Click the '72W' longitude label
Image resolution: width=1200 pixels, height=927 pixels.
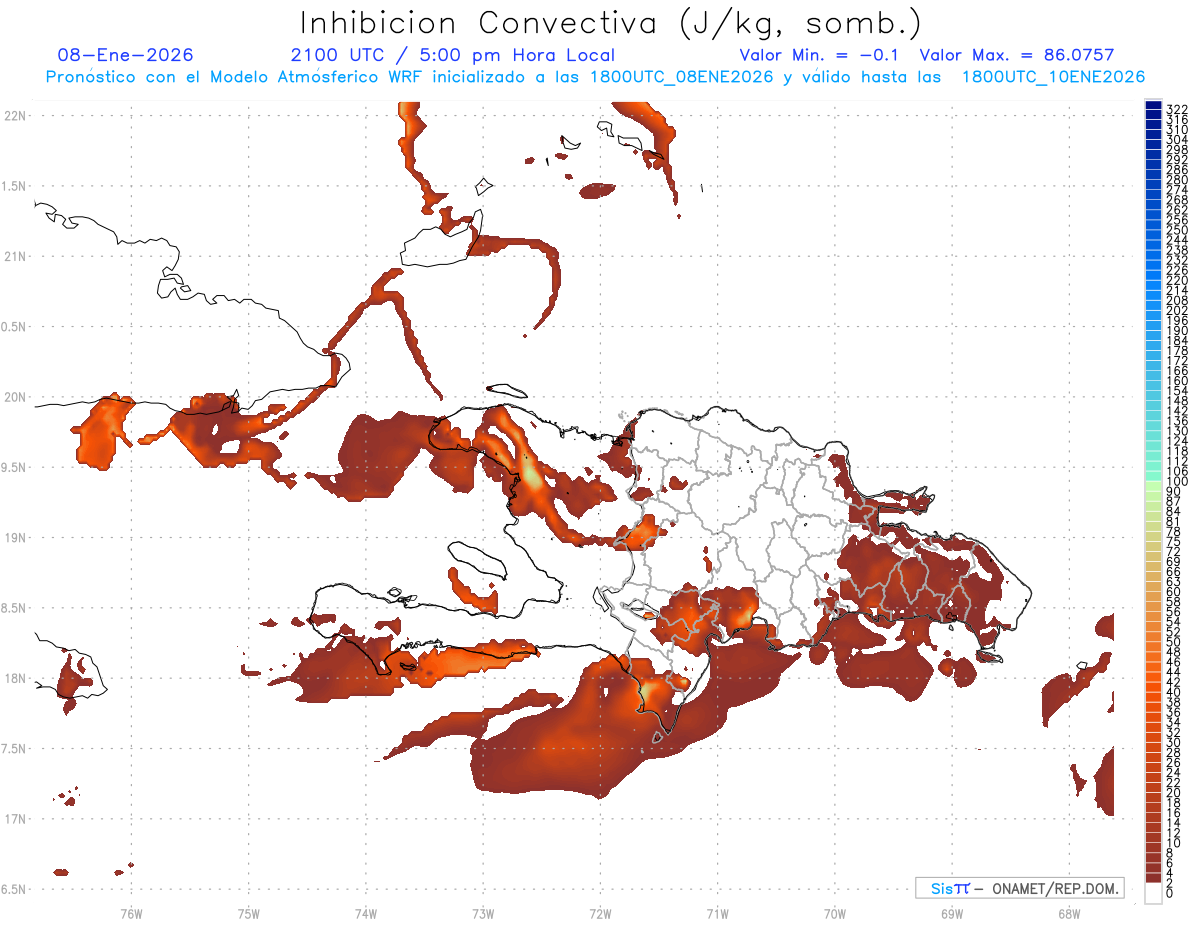(x=600, y=913)
